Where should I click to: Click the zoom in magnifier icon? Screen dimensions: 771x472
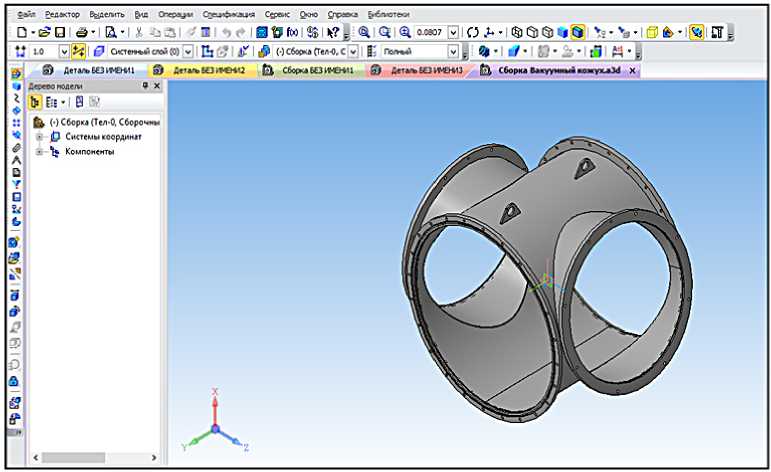pyautogui.click(x=405, y=32)
